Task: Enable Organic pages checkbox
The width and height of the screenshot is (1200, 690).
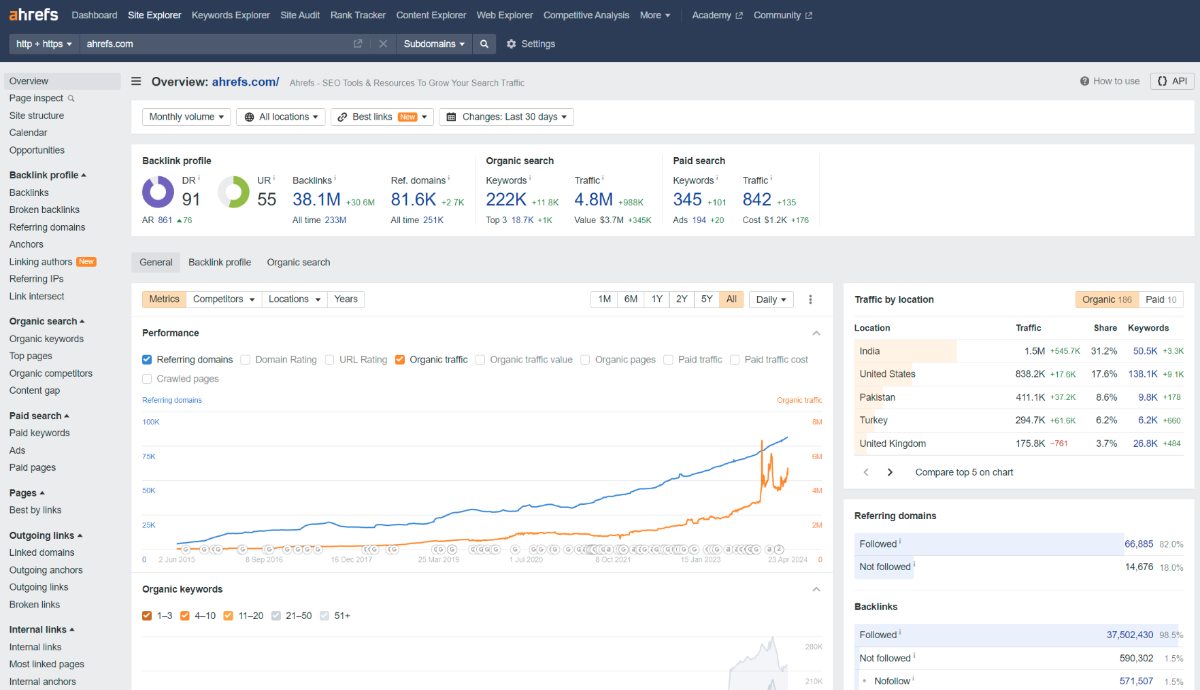Action: (x=586, y=359)
